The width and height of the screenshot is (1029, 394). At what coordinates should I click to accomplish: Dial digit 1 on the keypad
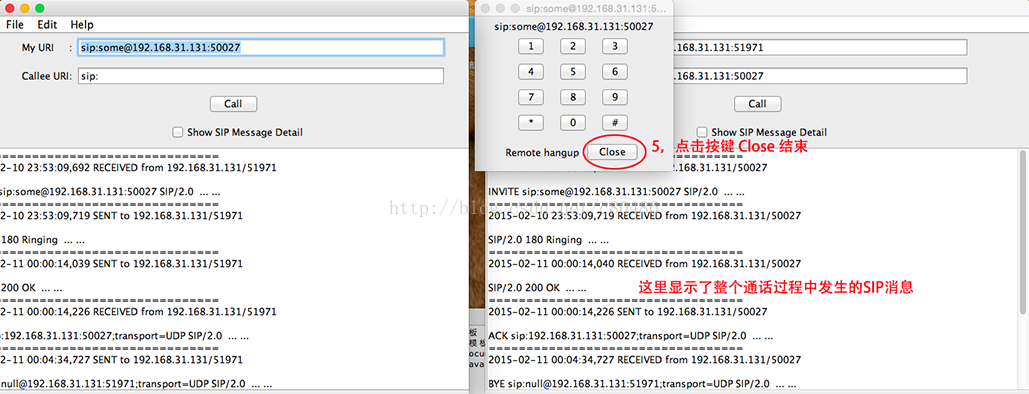point(531,46)
